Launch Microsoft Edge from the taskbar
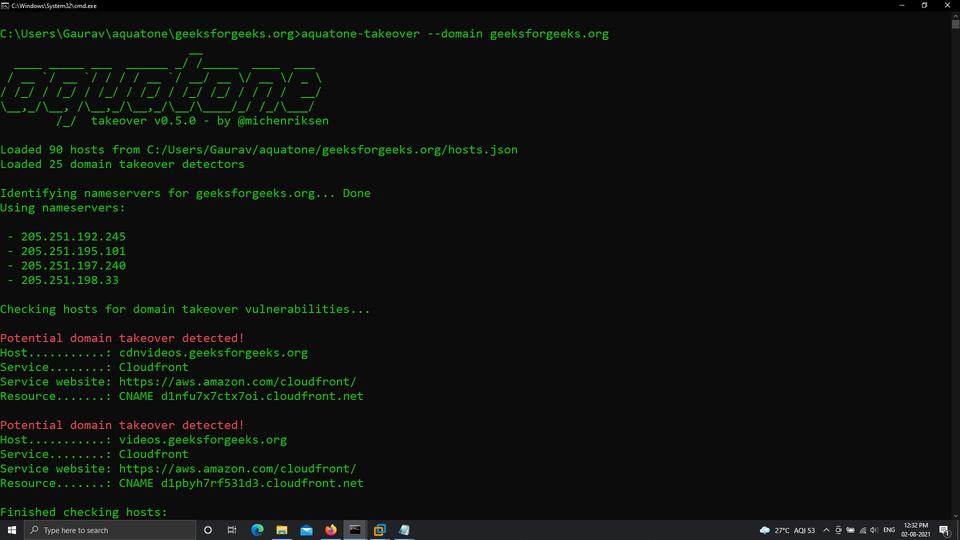 257,530
